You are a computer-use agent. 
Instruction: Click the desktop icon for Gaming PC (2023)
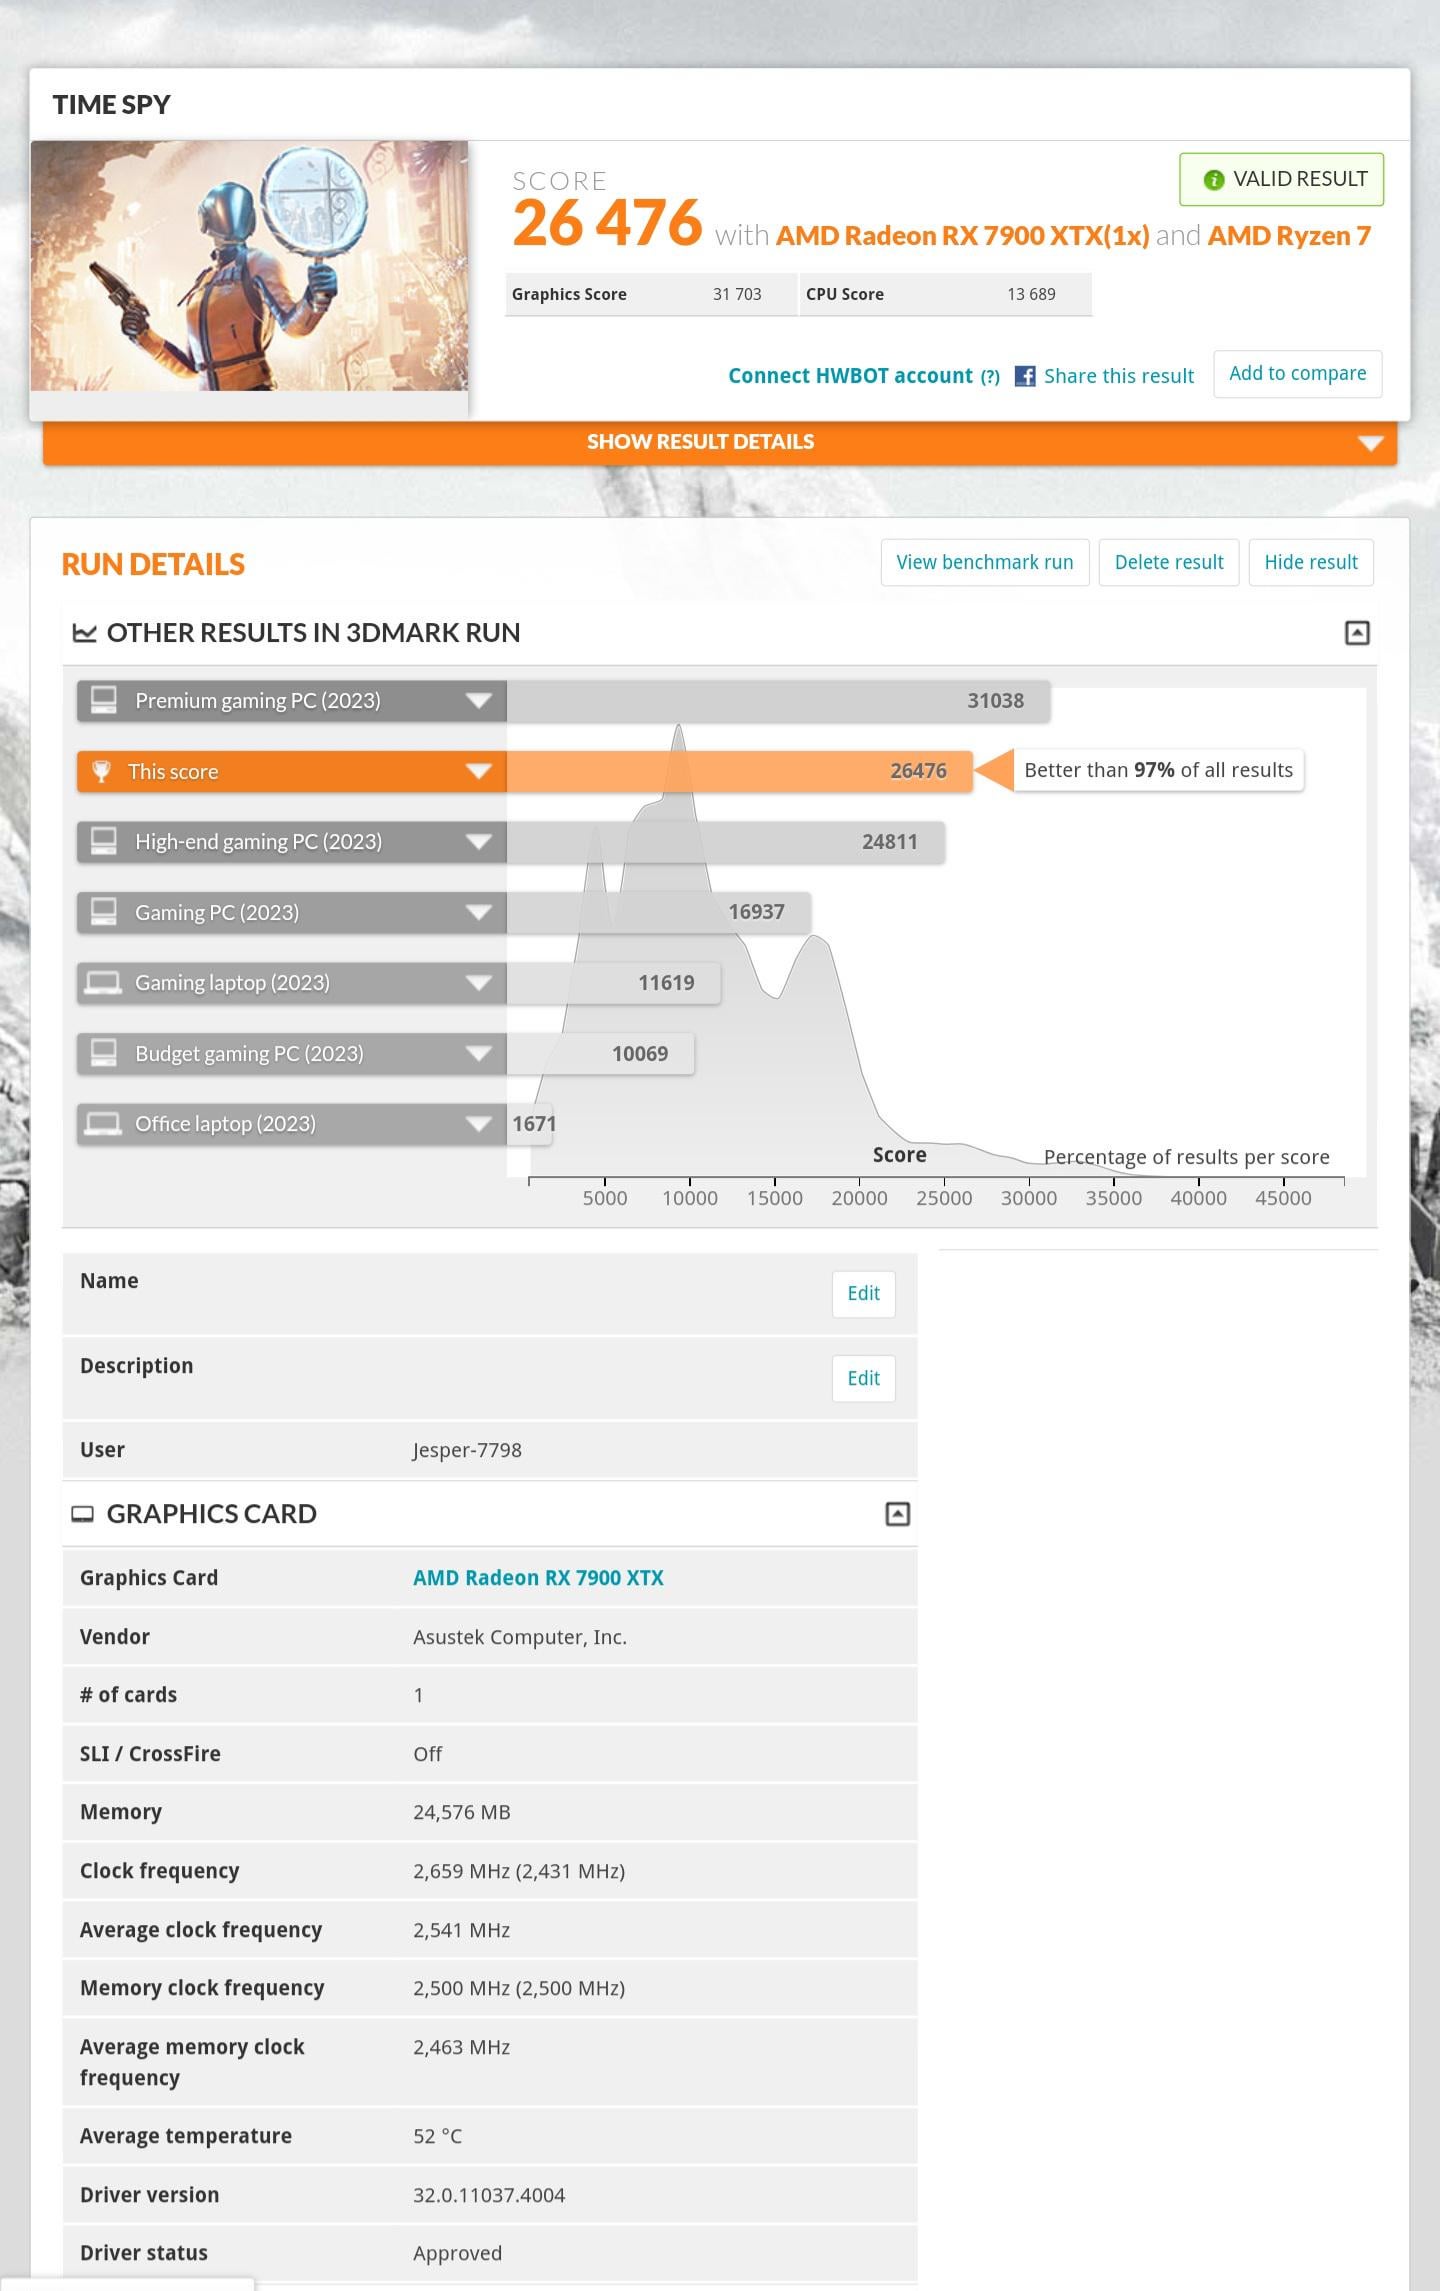(x=104, y=912)
